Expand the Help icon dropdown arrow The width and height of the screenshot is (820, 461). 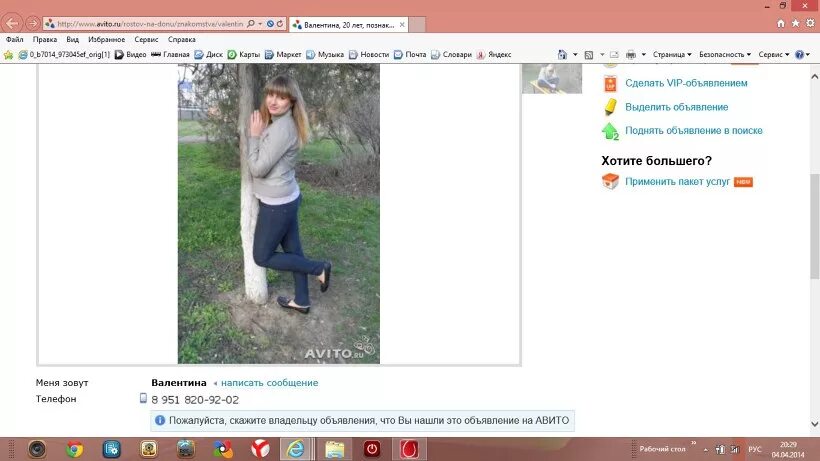coord(808,54)
